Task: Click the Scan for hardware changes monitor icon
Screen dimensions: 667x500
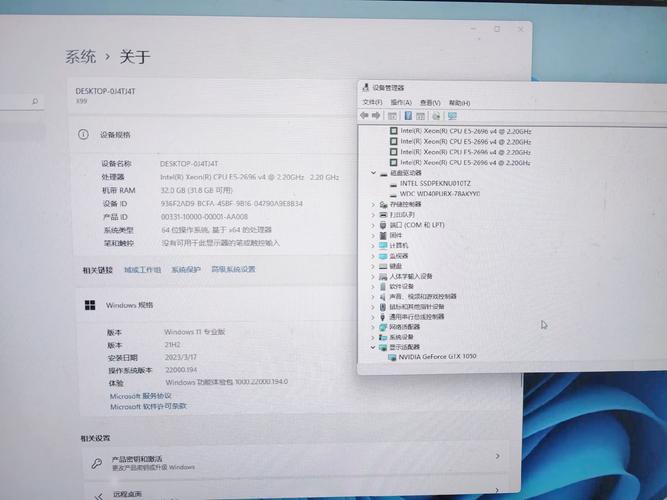Action: (x=452, y=116)
